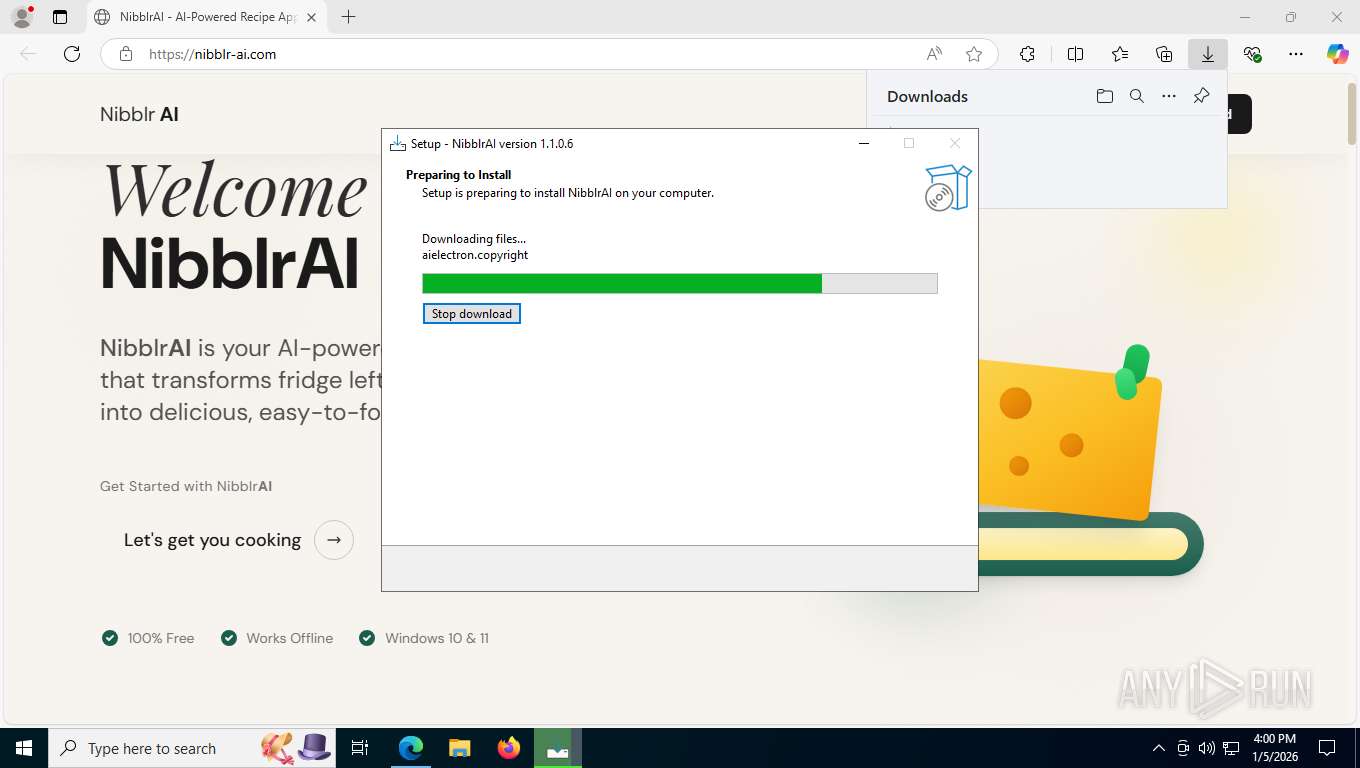Viewport: 1360px width, 768px height.
Task: Close the NibblrAI browser tab
Action: 311,17
